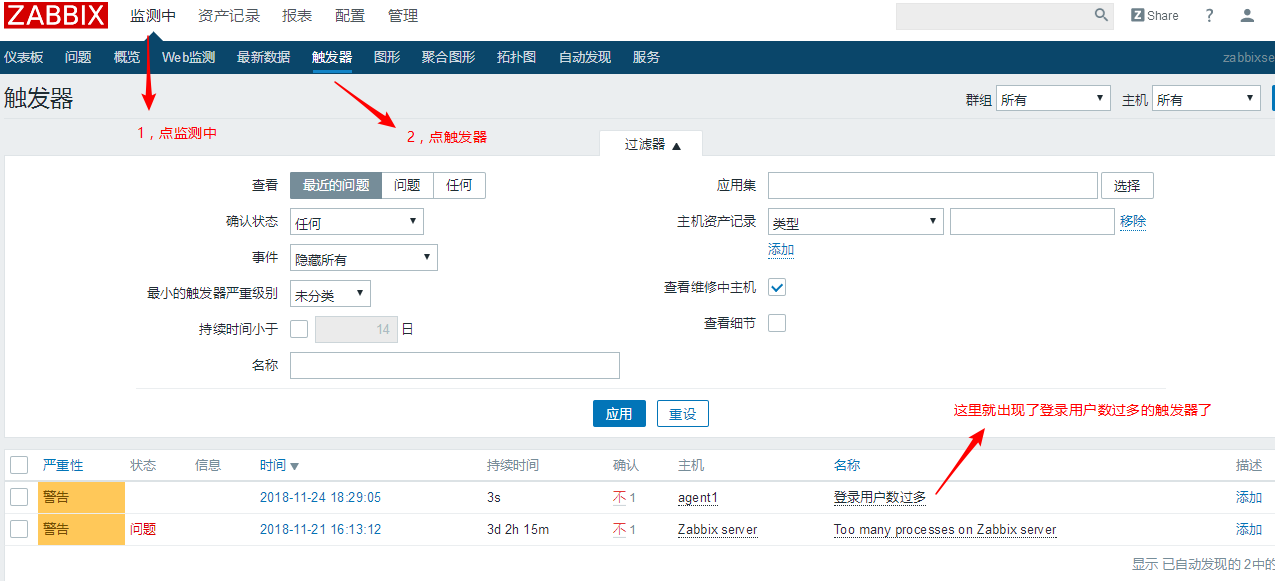Click 添加 description link in Zabbix server row
Viewport: 1275px width, 581px height.
pos(1249,530)
